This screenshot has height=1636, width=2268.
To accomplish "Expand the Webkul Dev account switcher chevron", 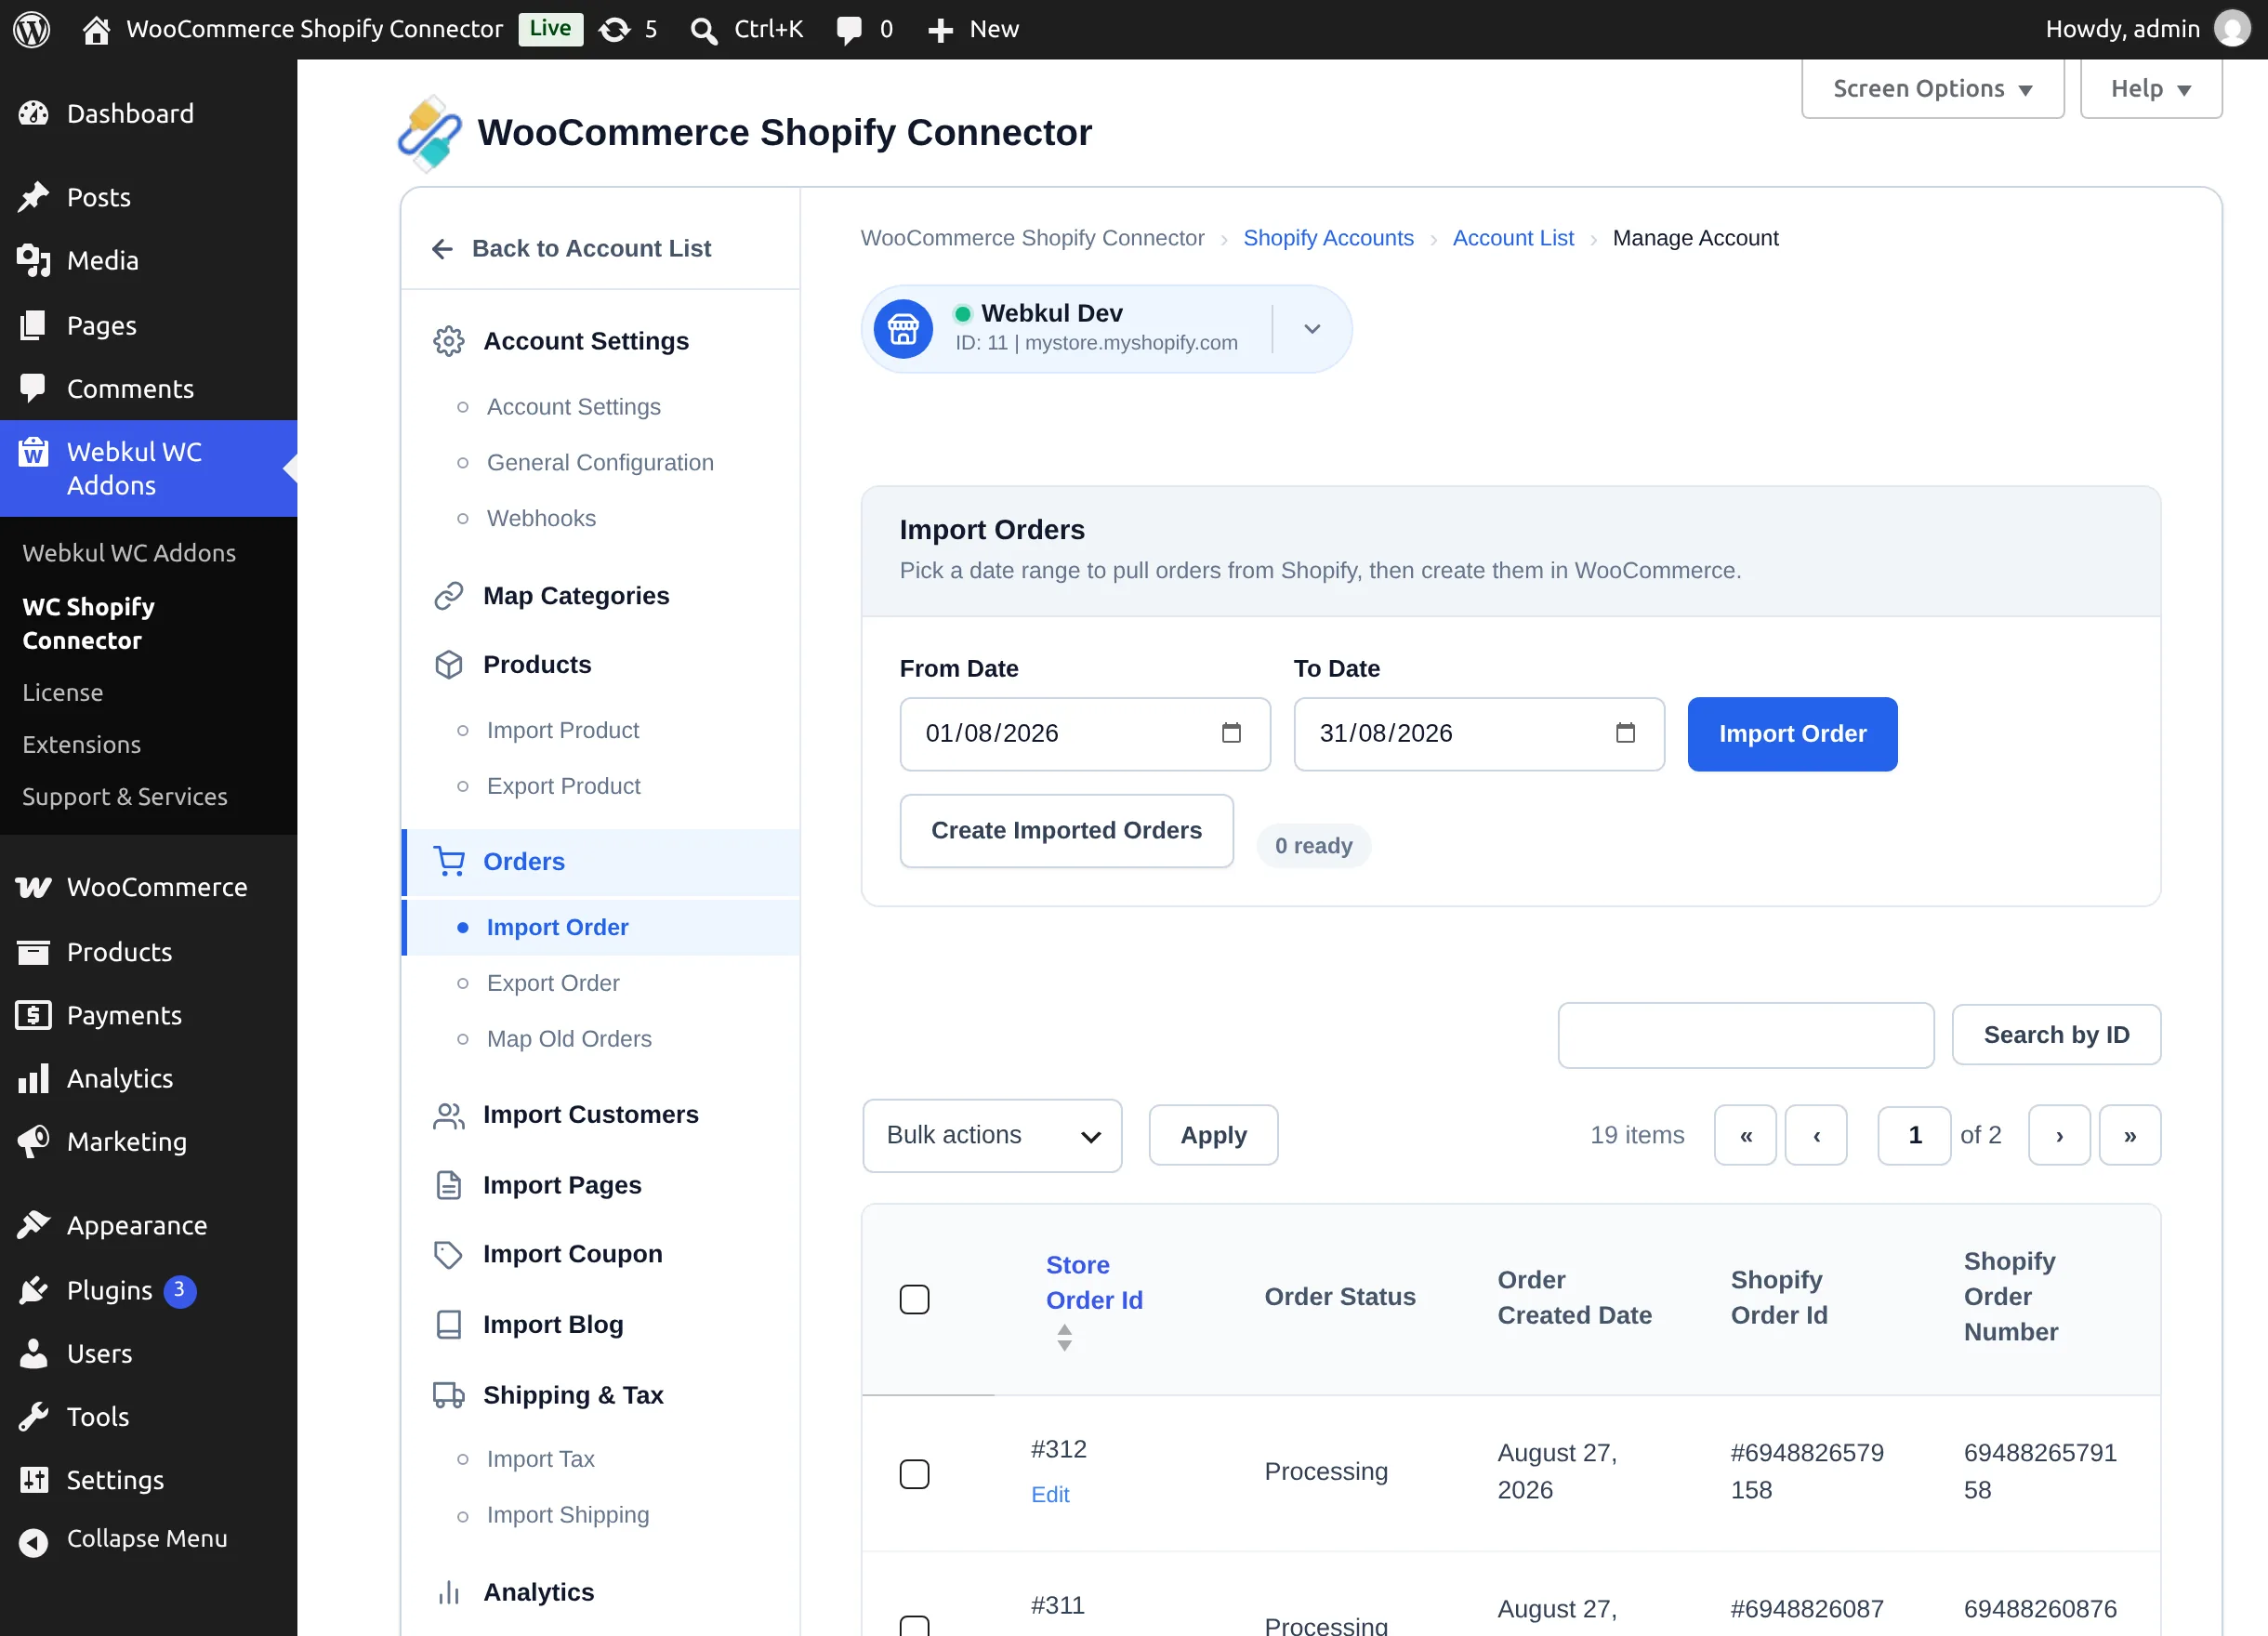I will [1312, 329].
